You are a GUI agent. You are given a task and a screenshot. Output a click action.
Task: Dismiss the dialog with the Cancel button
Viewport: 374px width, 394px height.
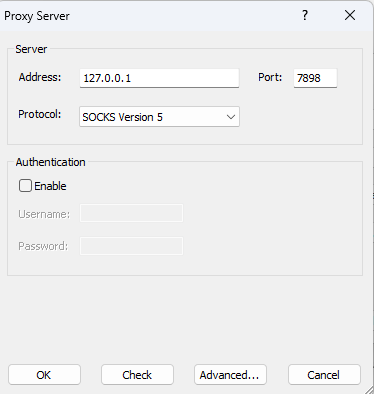tap(324, 375)
